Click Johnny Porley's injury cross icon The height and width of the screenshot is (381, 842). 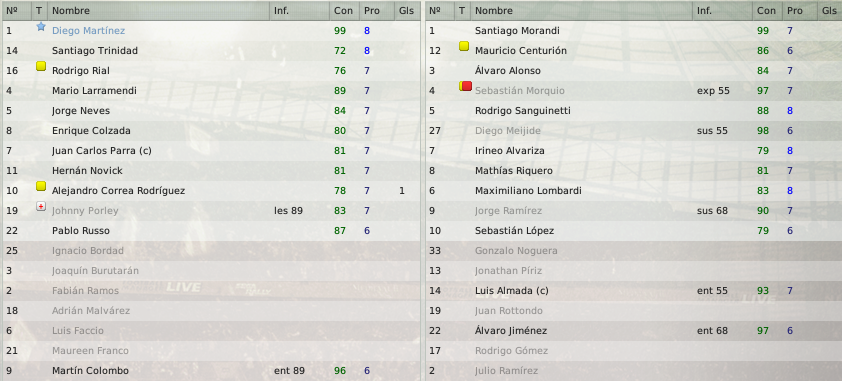click(x=41, y=206)
